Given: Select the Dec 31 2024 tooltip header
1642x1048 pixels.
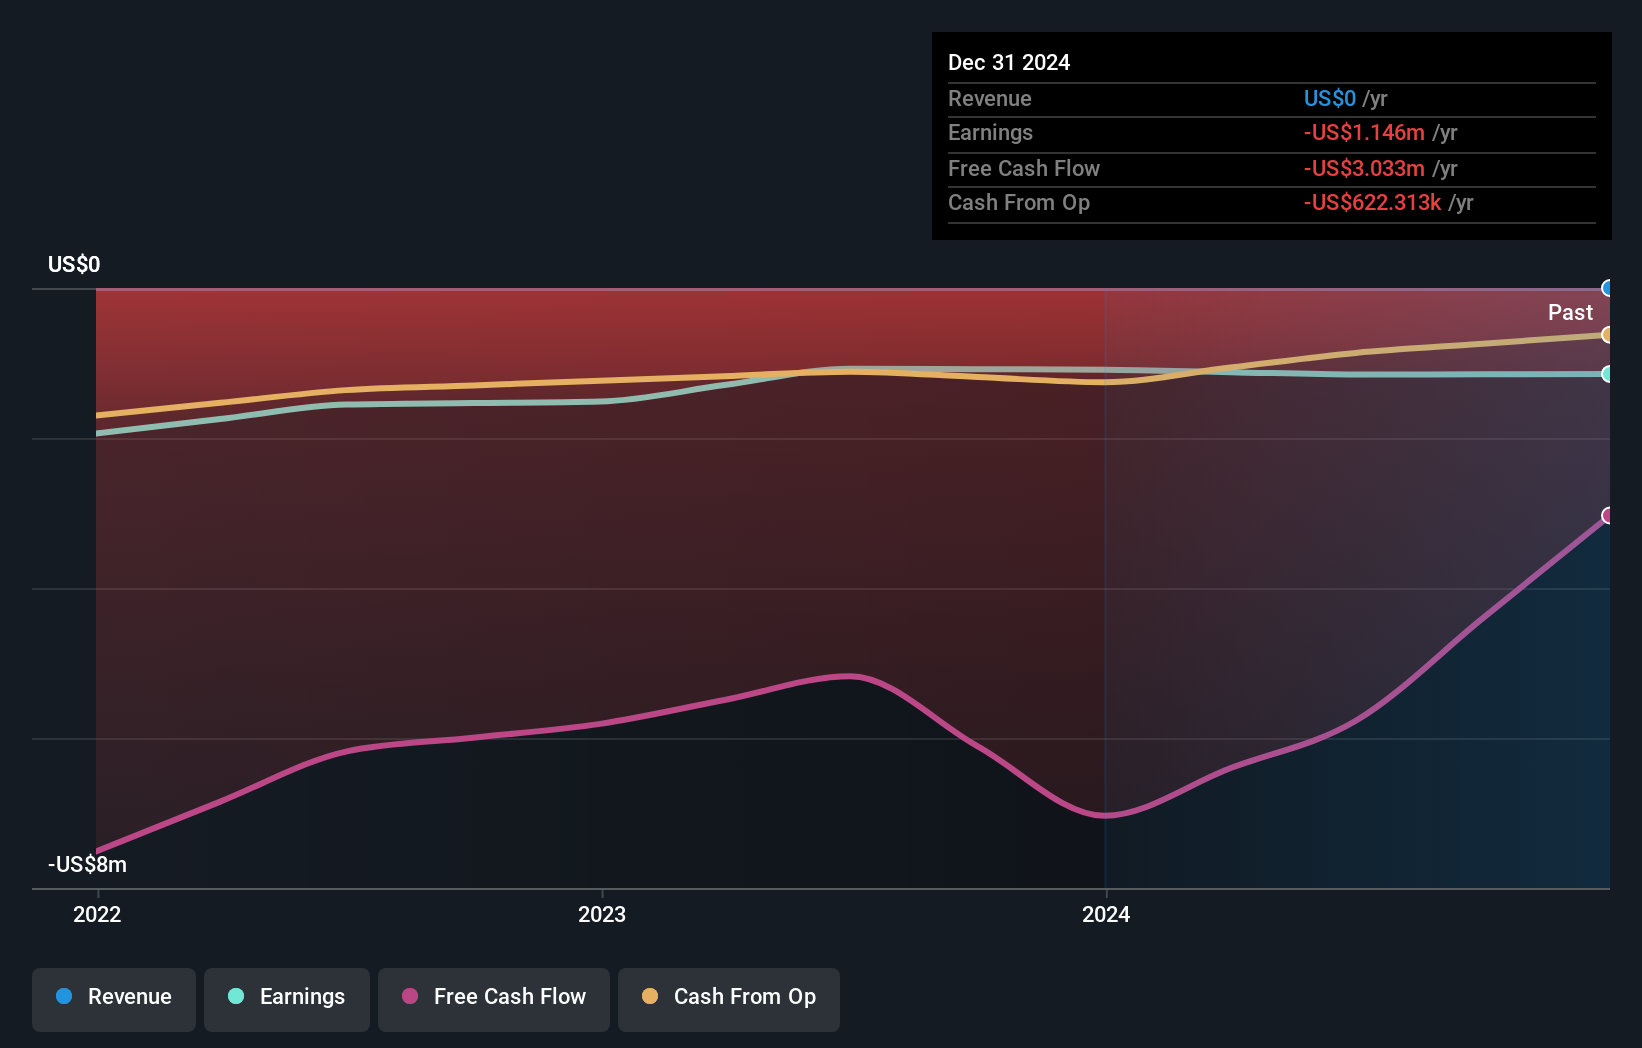Looking at the screenshot, I should click(1009, 62).
